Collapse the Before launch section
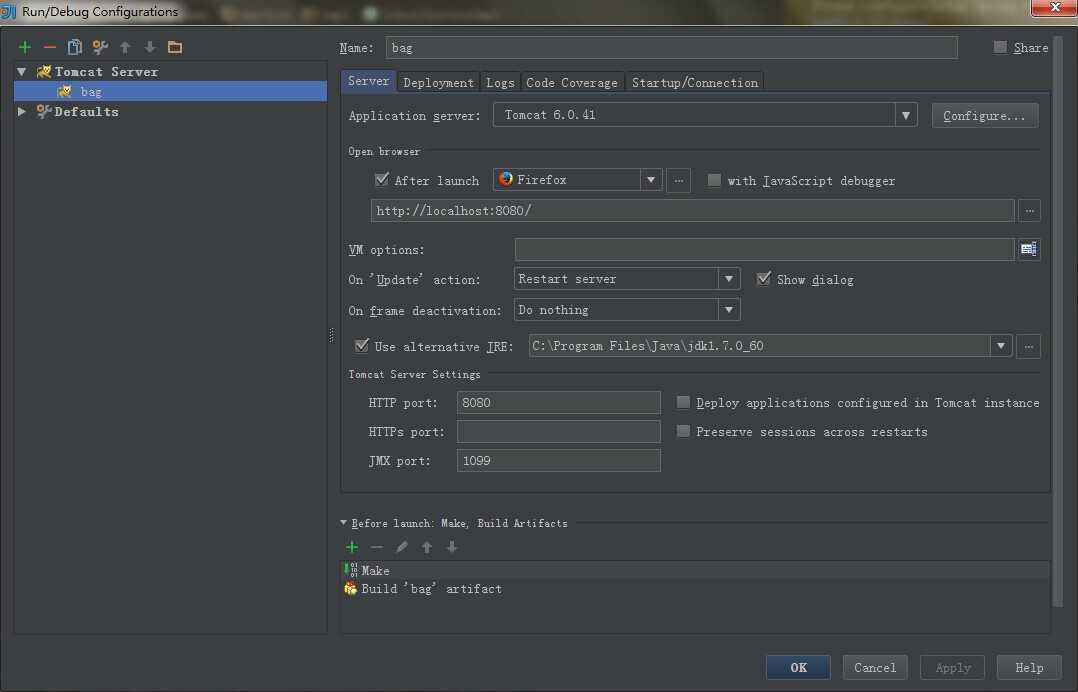The height and width of the screenshot is (692, 1078). [344, 523]
